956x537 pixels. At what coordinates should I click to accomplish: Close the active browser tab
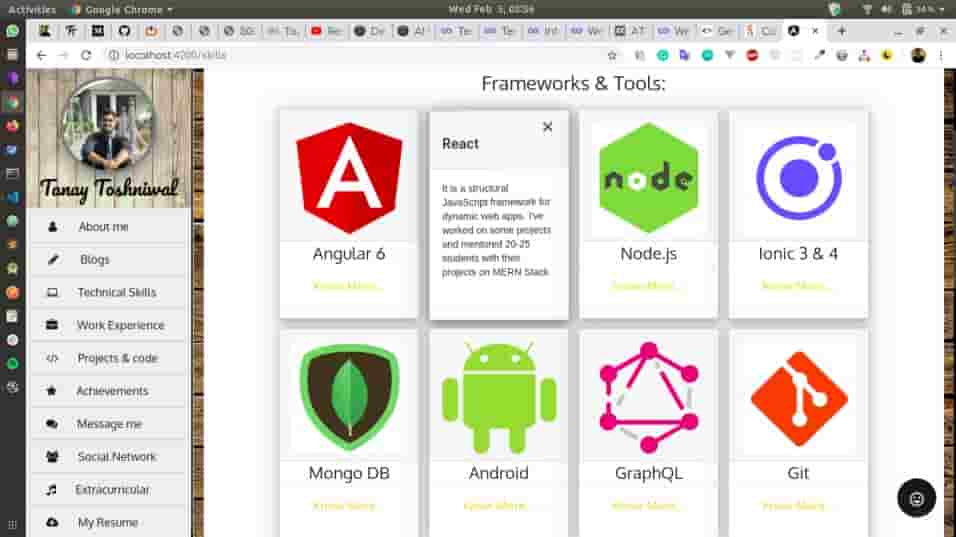[x=815, y=30]
